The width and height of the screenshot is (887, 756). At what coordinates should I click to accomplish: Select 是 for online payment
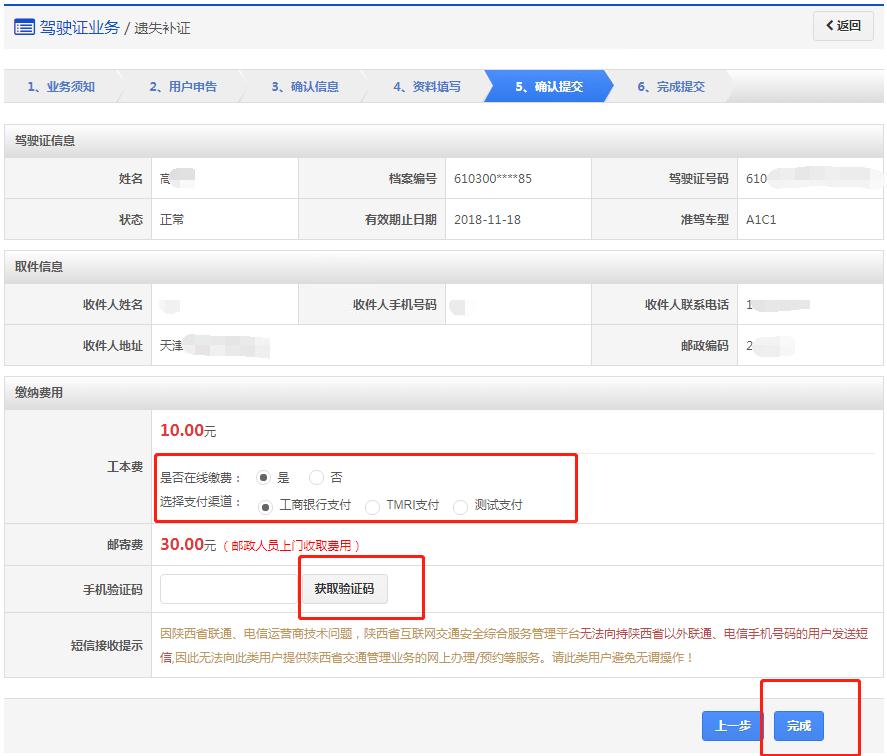pyautogui.click(x=264, y=478)
